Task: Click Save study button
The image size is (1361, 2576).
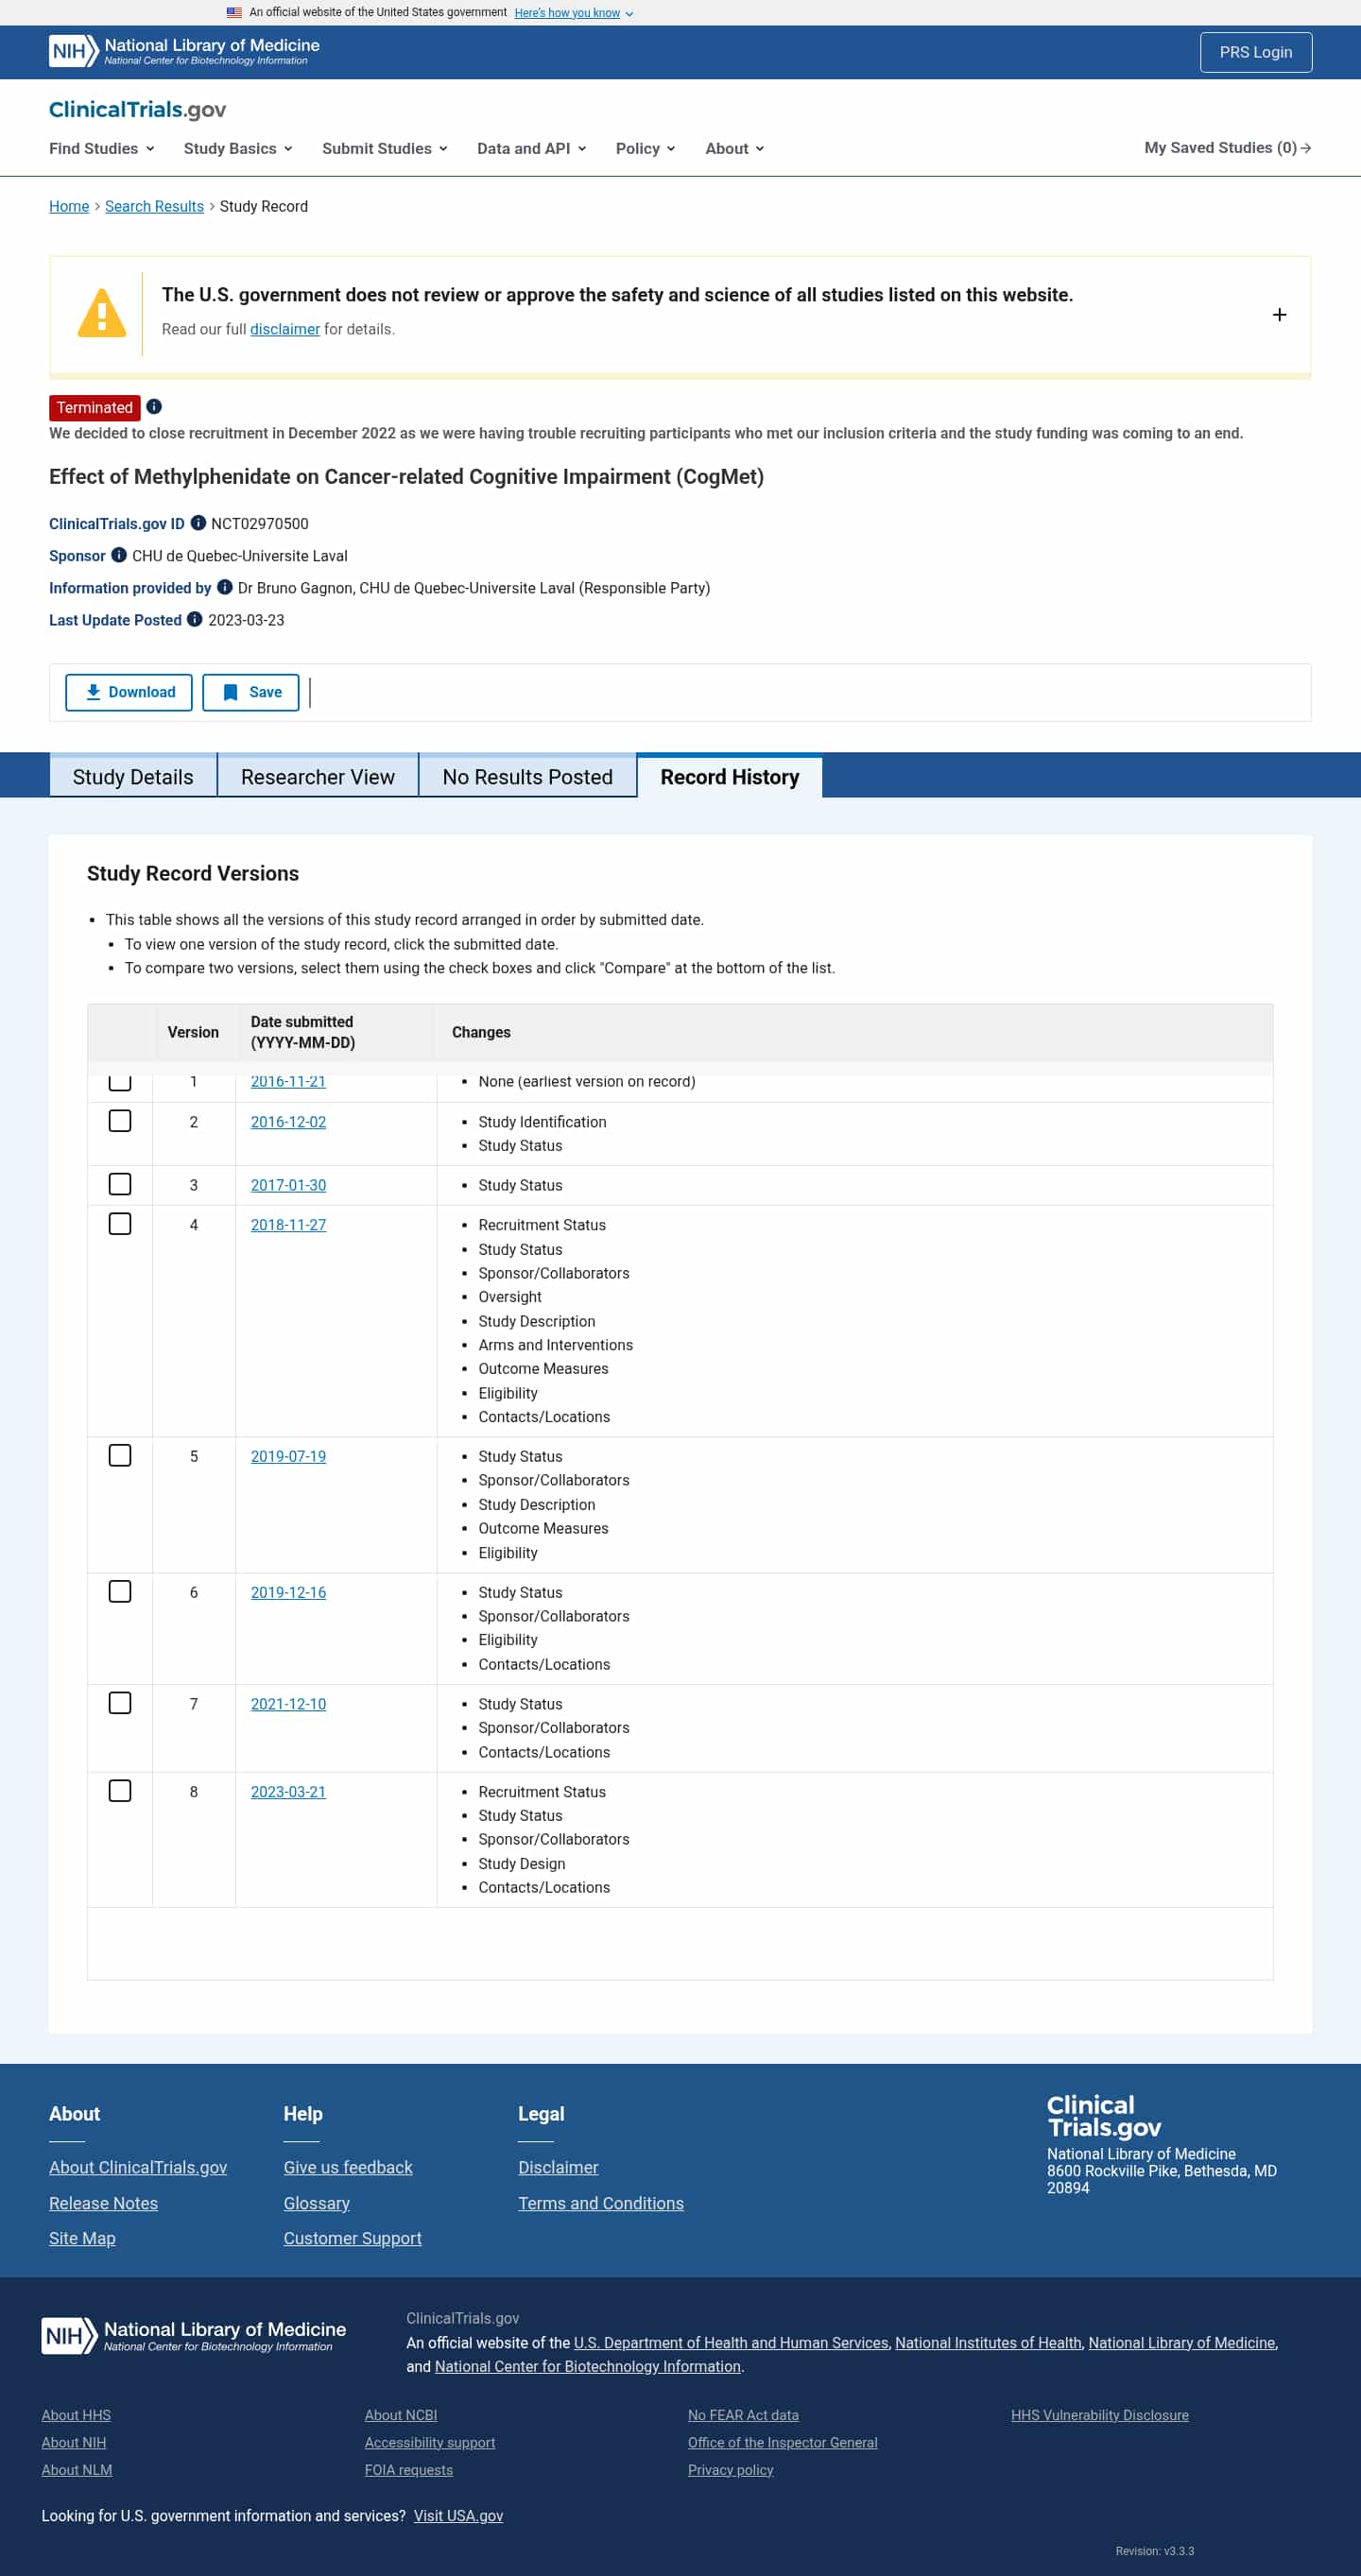Action: [x=251, y=692]
